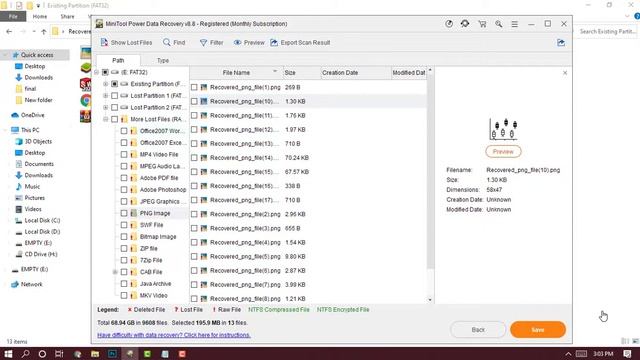Expand the Lost Partition 2 node
640x360 pixels.
click(106, 107)
